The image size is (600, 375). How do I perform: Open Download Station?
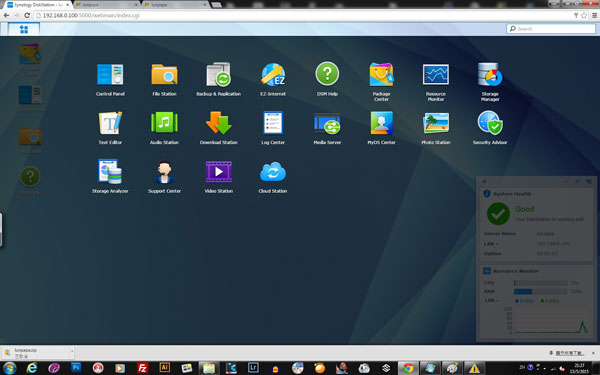tap(218, 128)
